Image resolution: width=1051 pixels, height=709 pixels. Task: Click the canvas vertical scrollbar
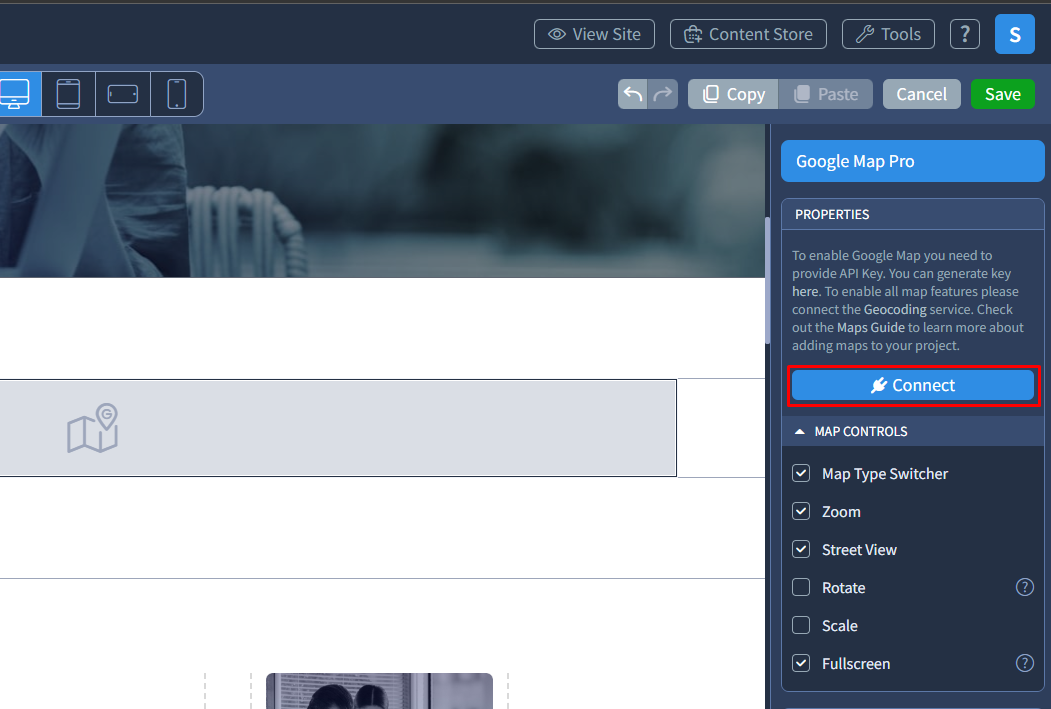pyautogui.click(x=767, y=280)
